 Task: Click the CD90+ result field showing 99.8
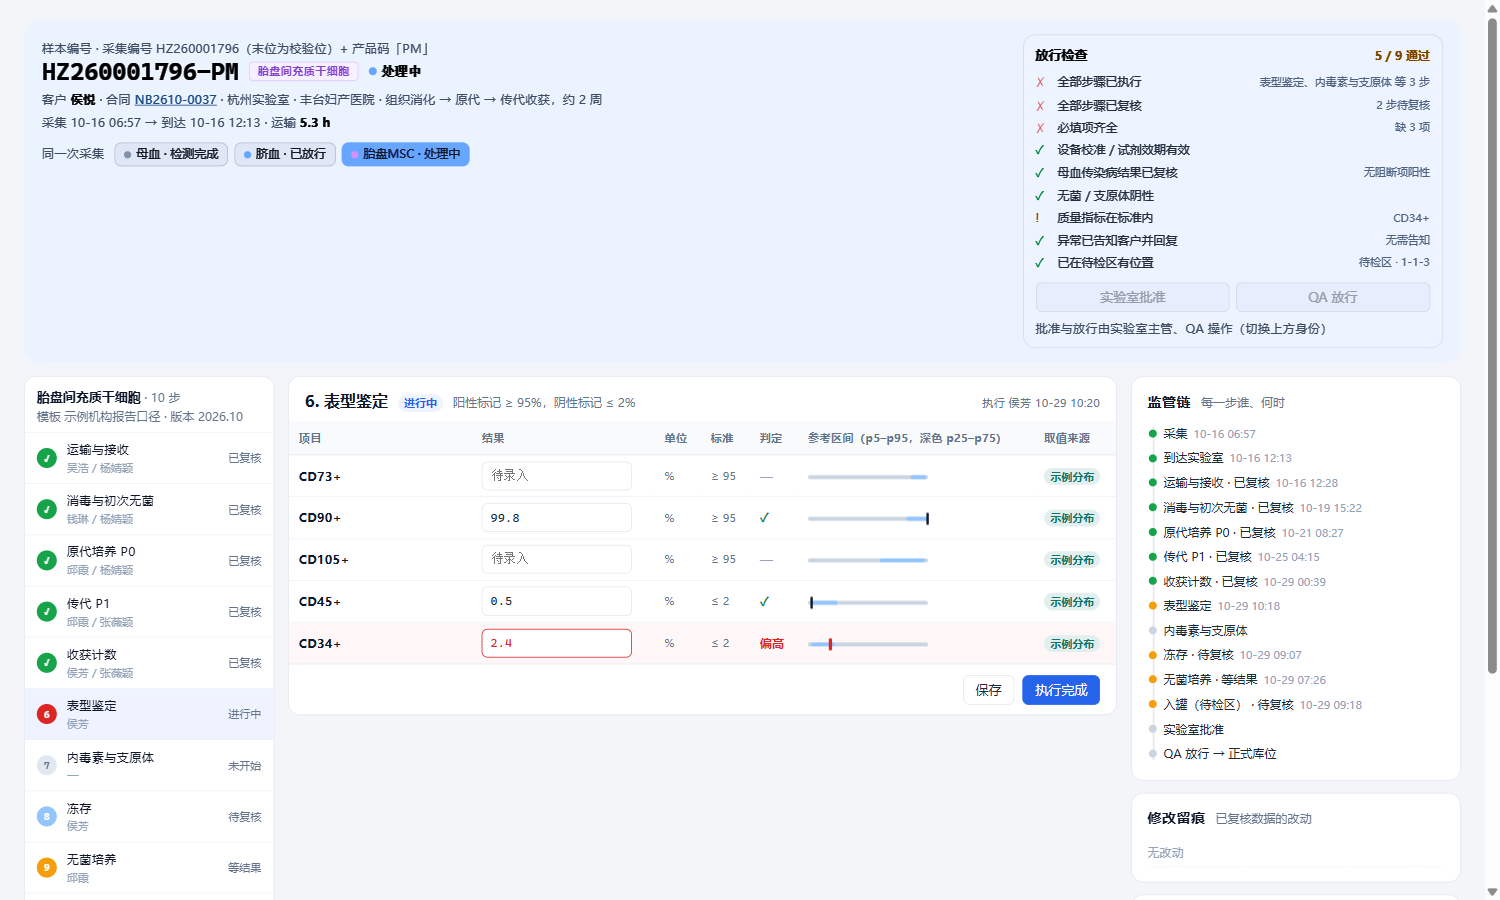coord(556,518)
